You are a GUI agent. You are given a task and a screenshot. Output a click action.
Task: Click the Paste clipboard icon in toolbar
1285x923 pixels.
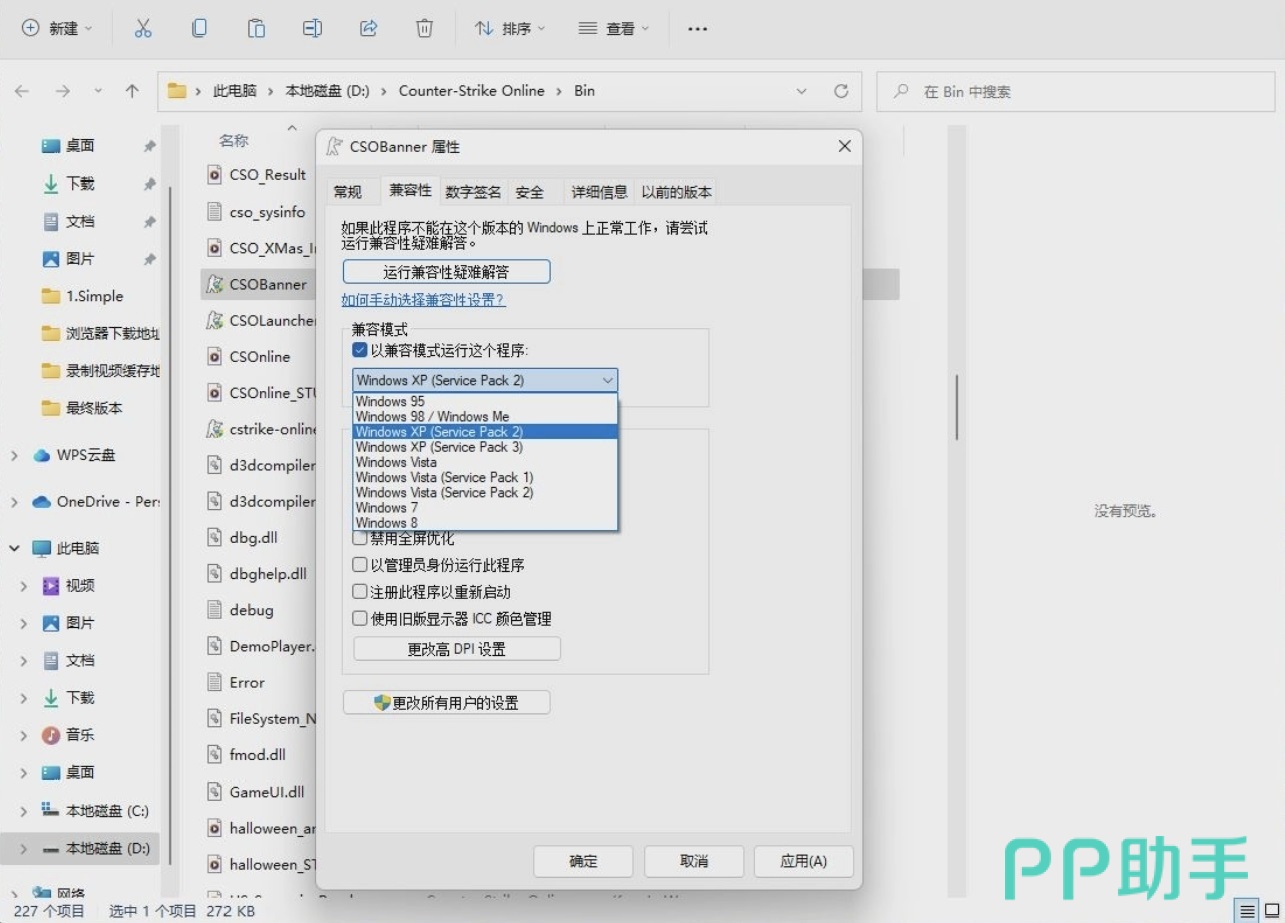coord(256,29)
